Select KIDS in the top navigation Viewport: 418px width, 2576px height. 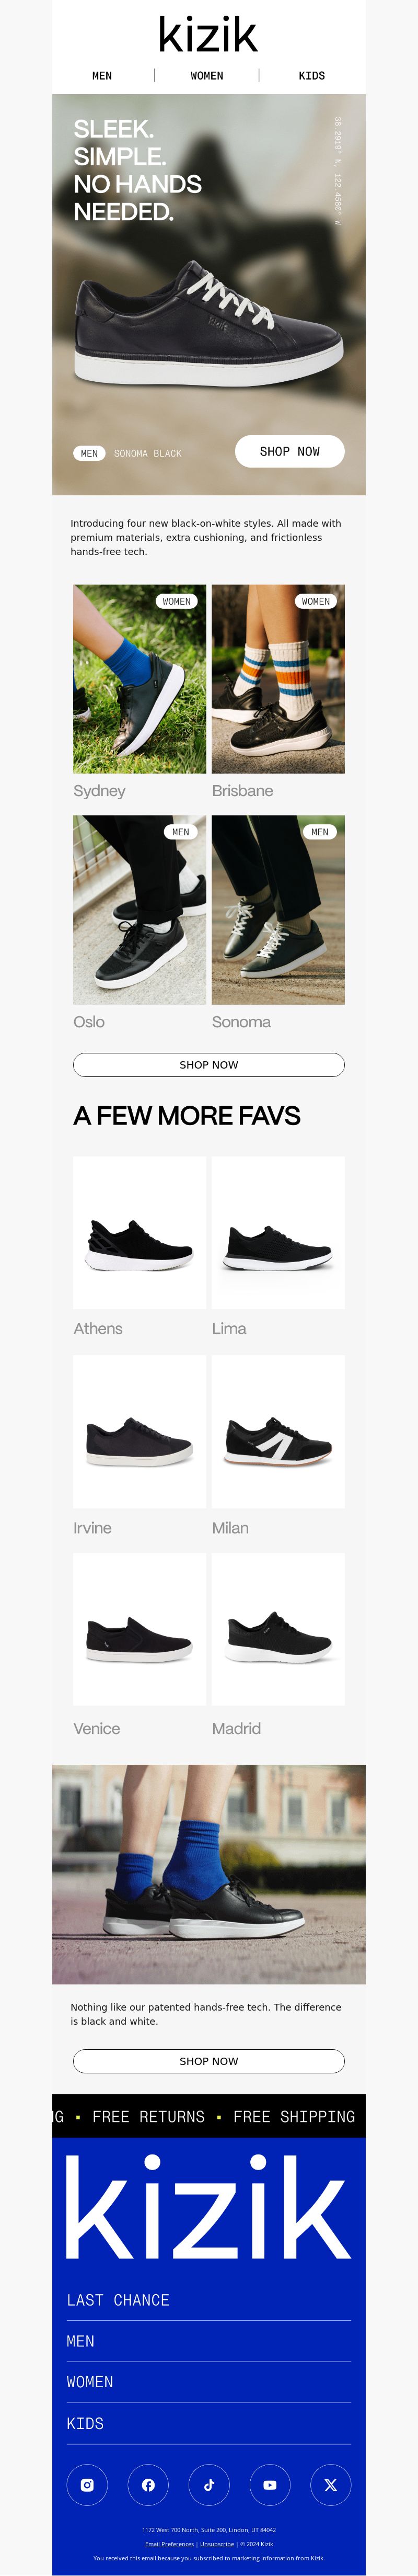coord(312,75)
